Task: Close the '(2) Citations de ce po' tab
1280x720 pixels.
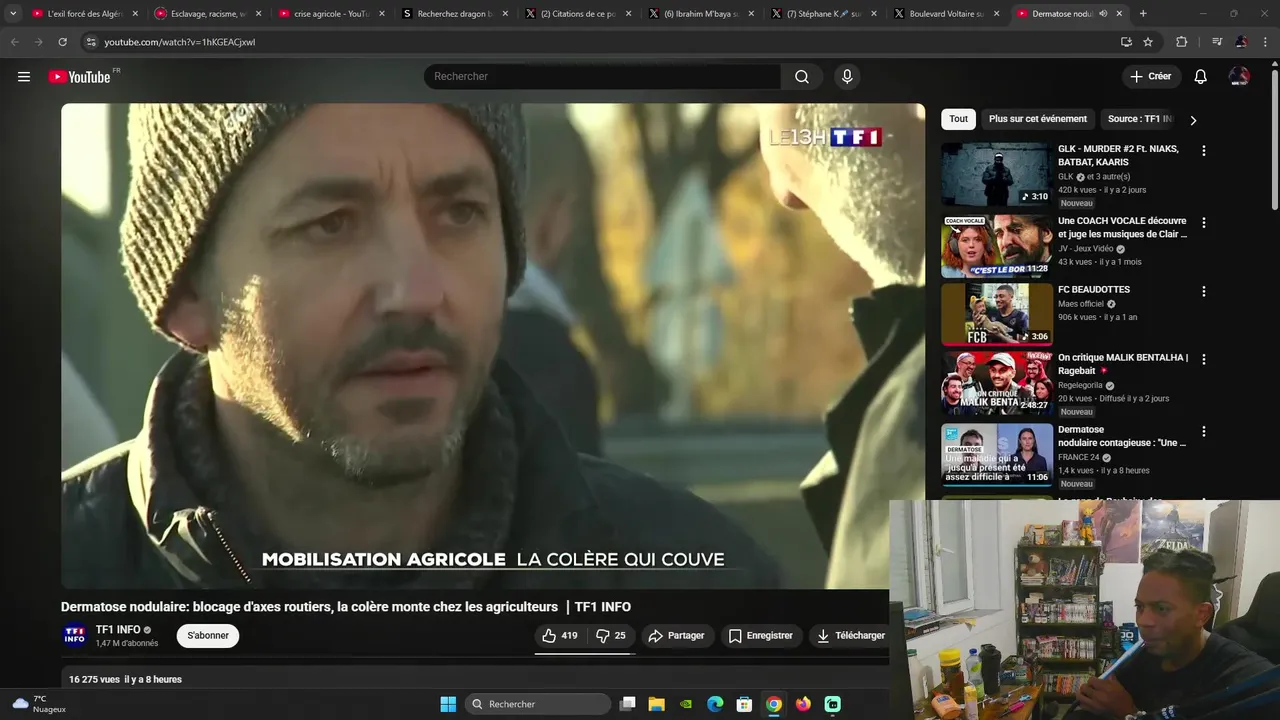Action: click(x=627, y=14)
